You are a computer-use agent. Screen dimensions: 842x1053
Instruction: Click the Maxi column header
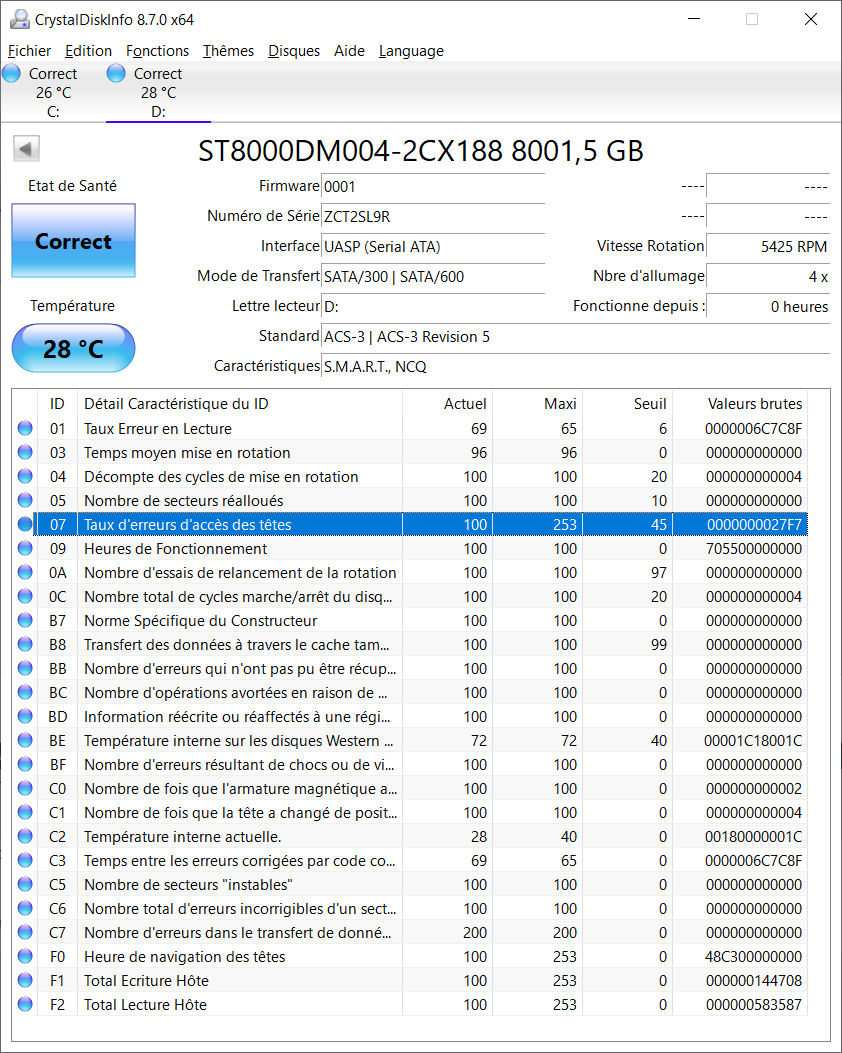(x=537, y=404)
